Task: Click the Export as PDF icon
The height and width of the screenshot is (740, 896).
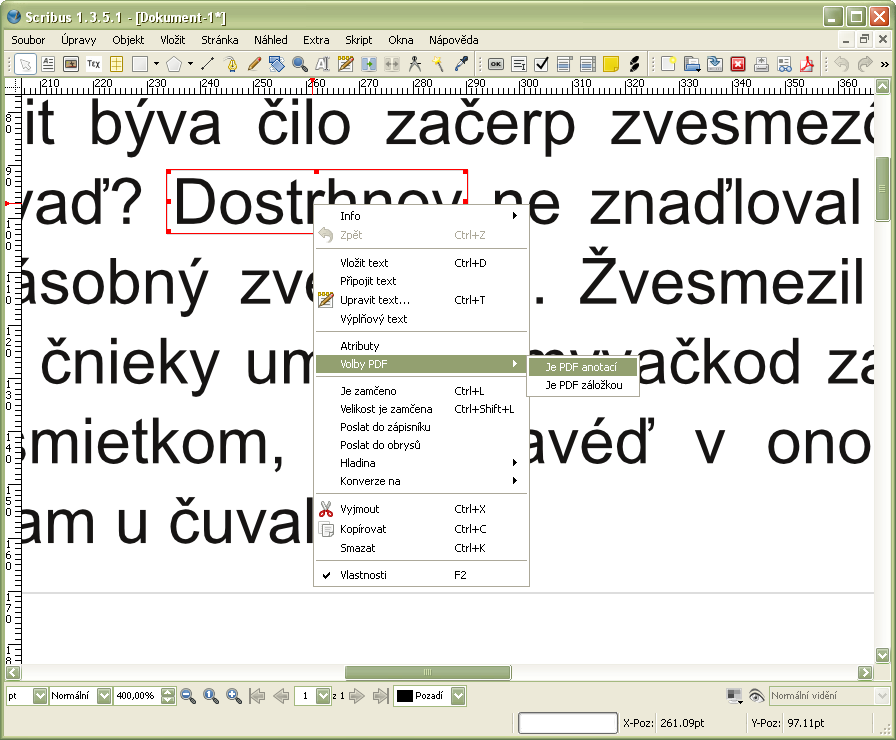Action: 807,64
